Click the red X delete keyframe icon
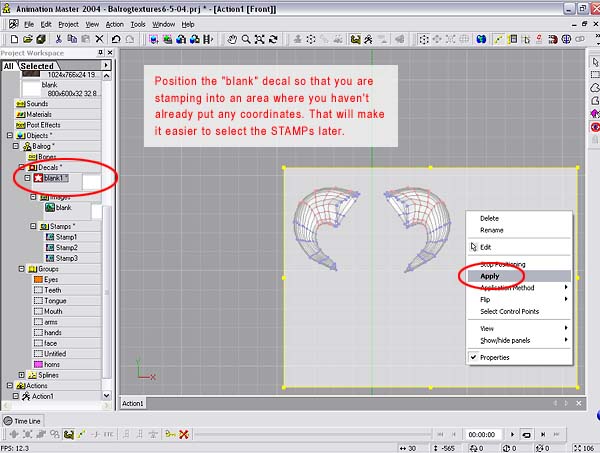 click(184, 434)
